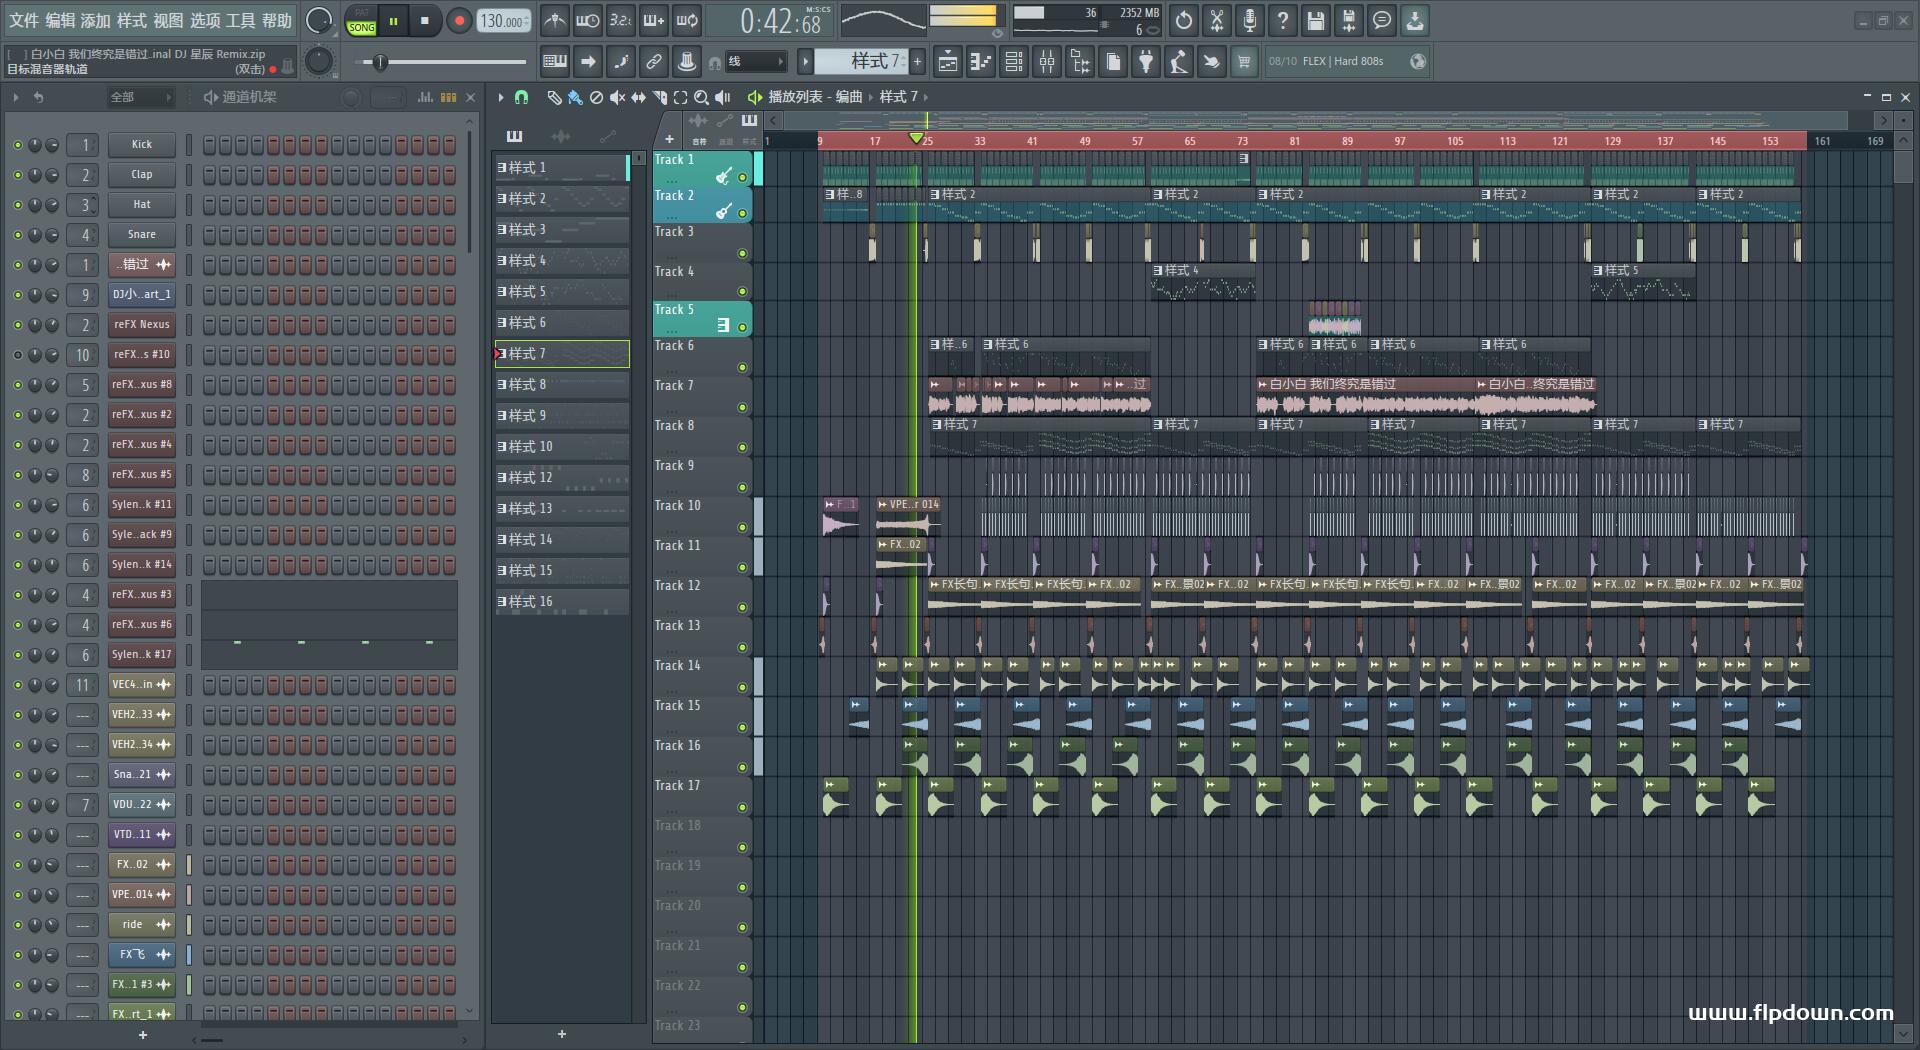This screenshot has height=1050, width=1920.
Task: Select the playlist slice tool
Action: [659, 97]
